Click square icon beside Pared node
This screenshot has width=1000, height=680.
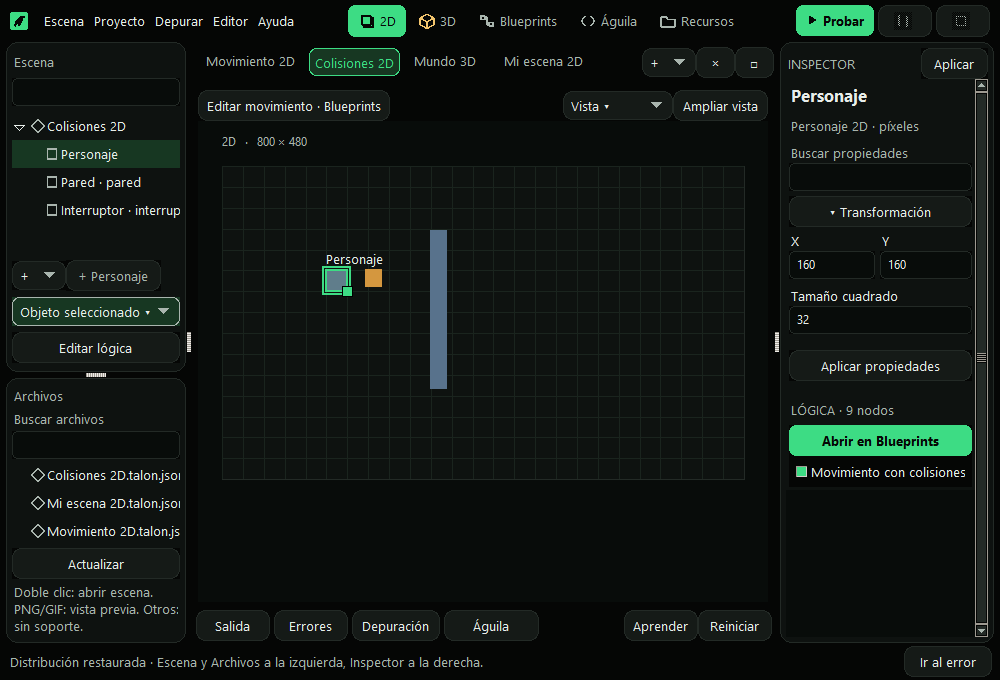(52, 182)
